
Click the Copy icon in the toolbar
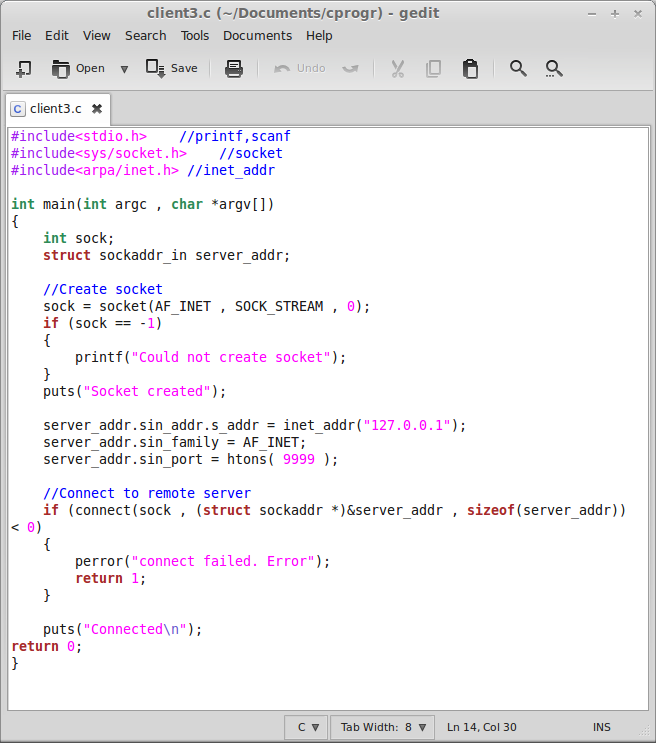point(433,69)
